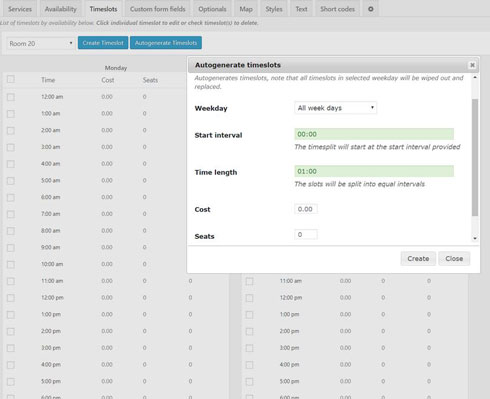Open the second column 11:00 am timeslot
The height and width of the screenshot is (399, 490).
pos(291,281)
